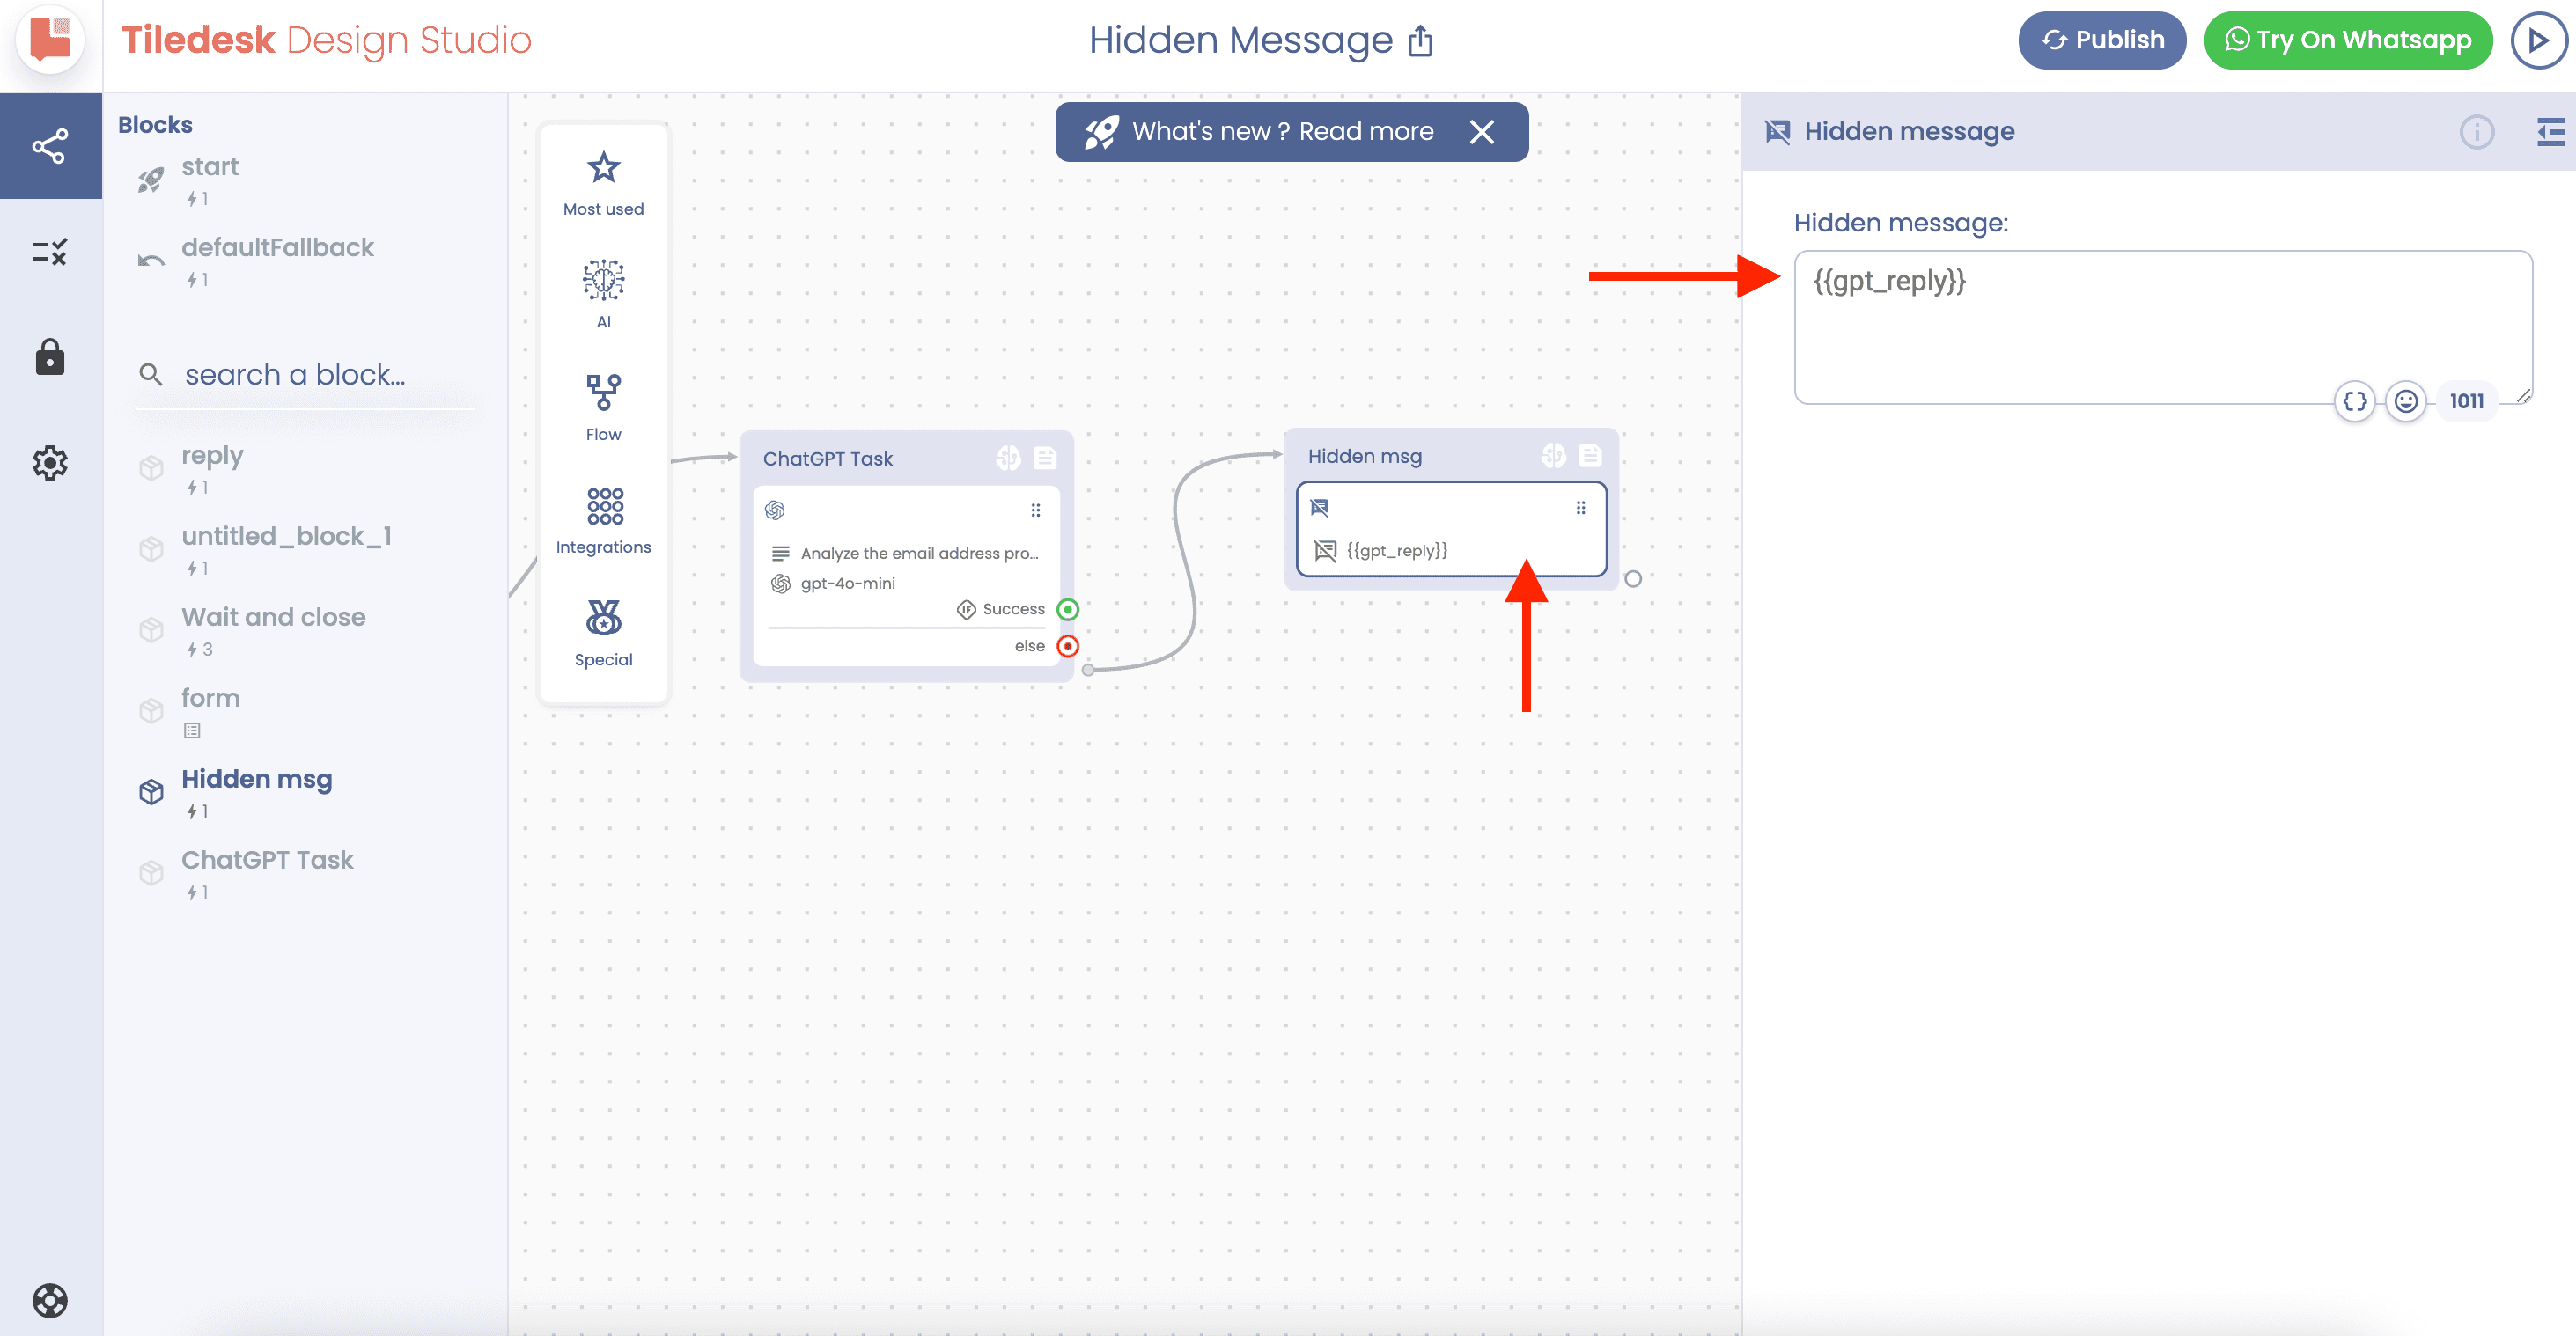
Task: Open the padlock secrets sidebar icon
Action: click(50, 356)
